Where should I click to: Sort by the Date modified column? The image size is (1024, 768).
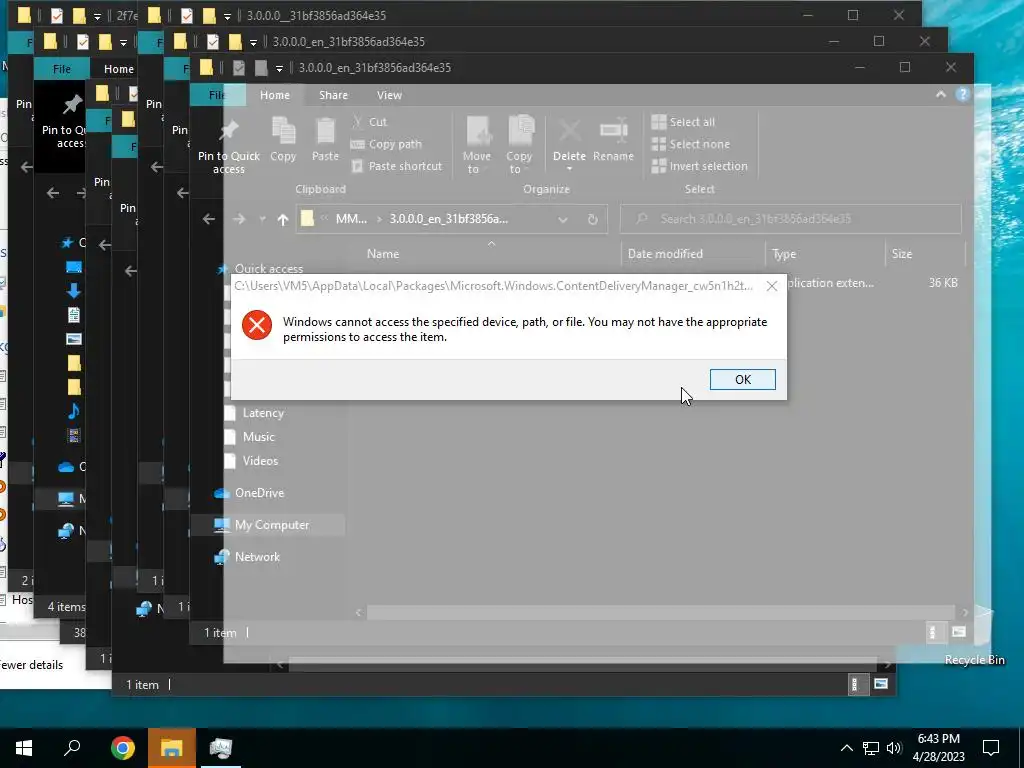pos(665,254)
